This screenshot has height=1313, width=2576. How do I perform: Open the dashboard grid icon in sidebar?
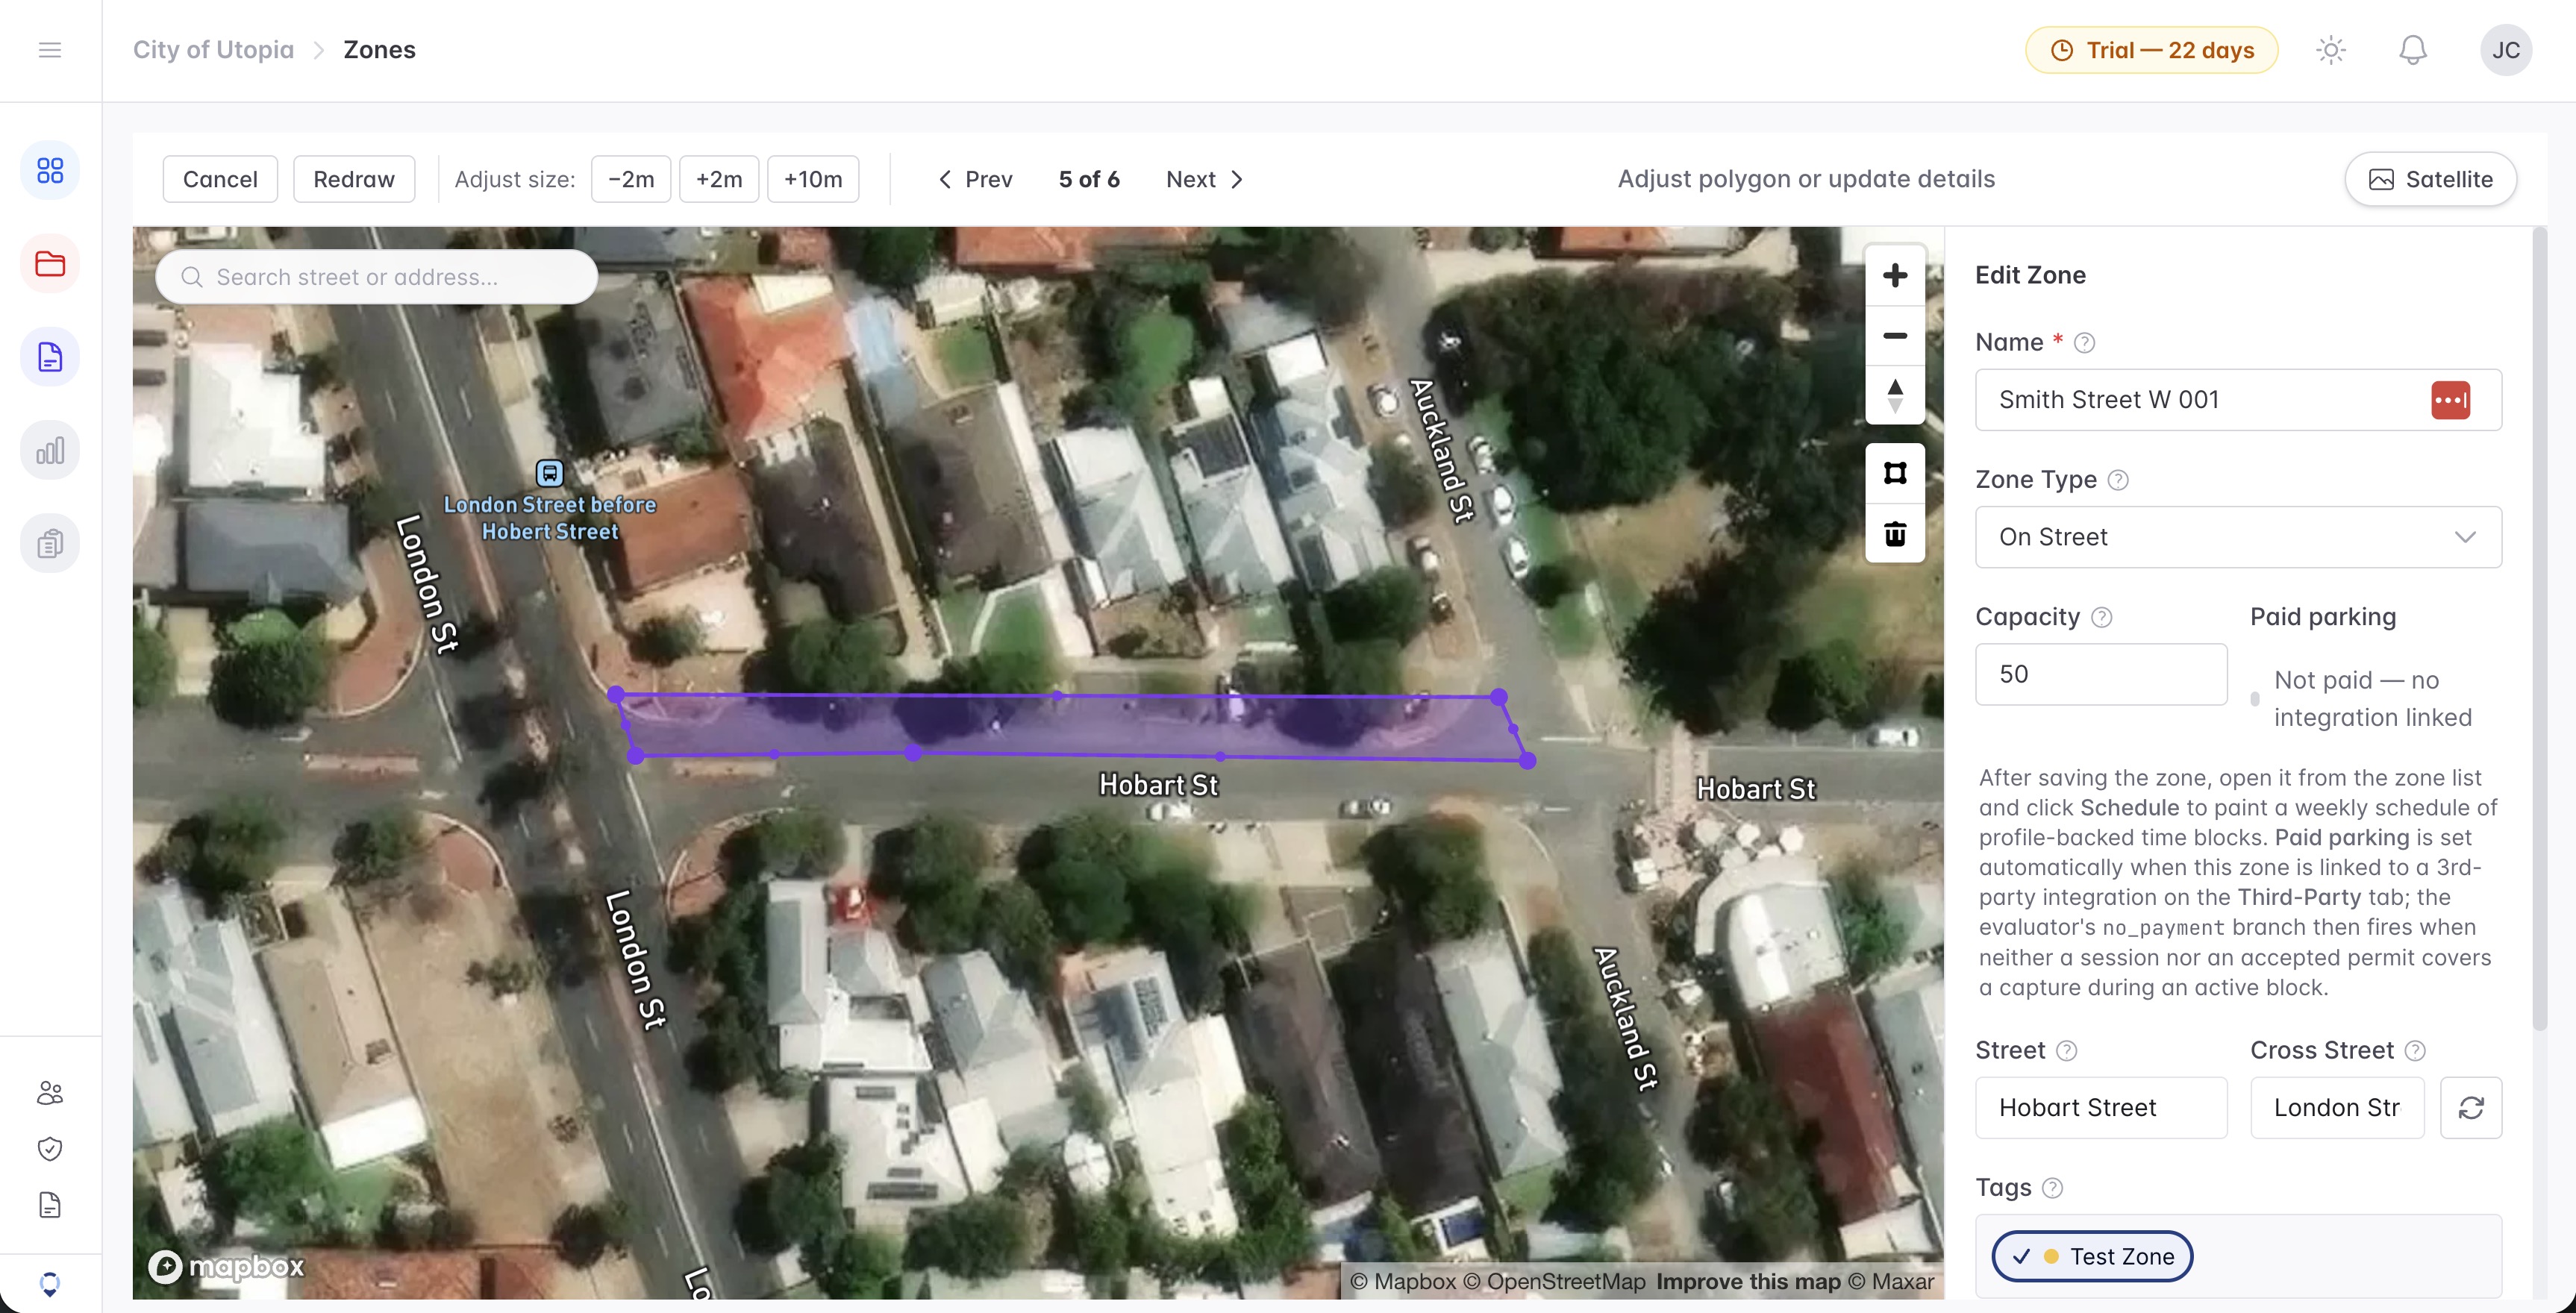tap(50, 171)
